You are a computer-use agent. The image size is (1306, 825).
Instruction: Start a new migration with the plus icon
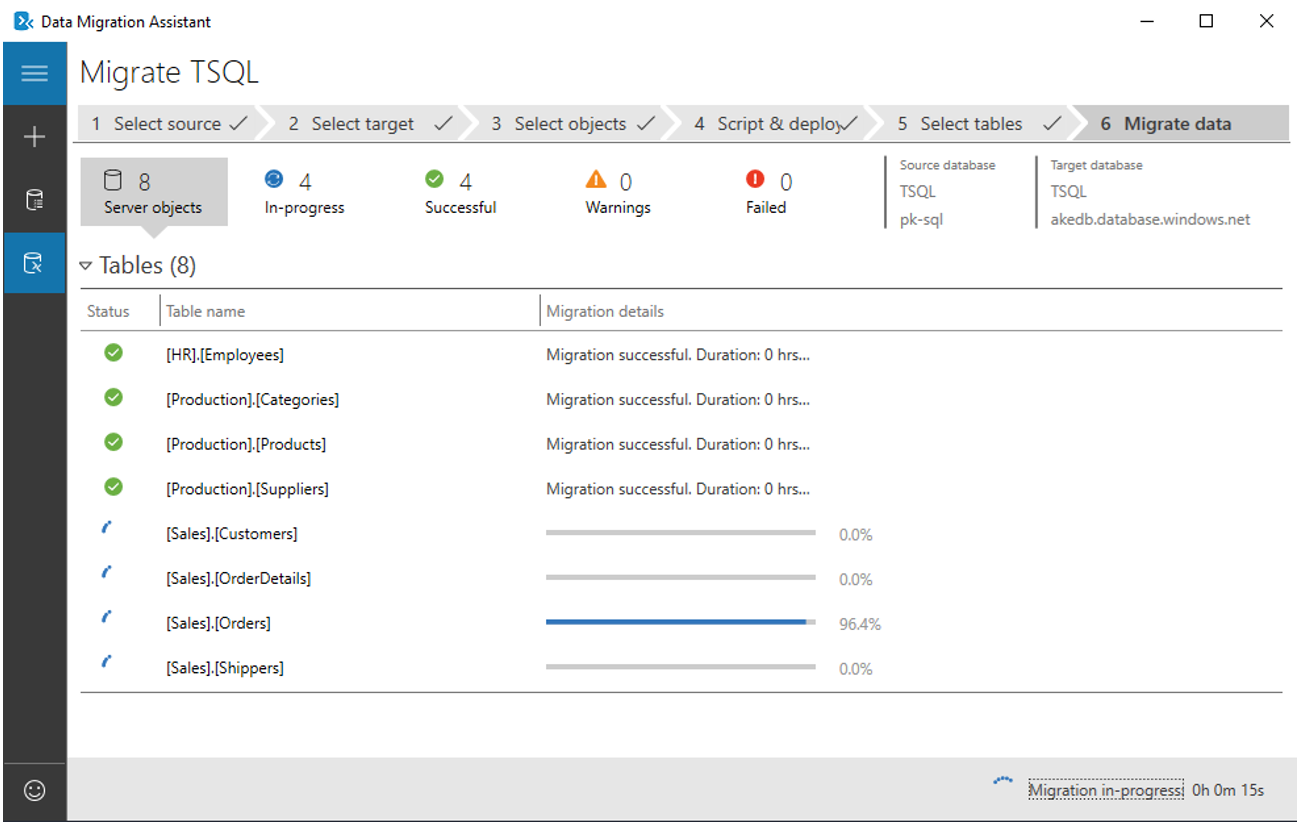[x=35, y=136]
